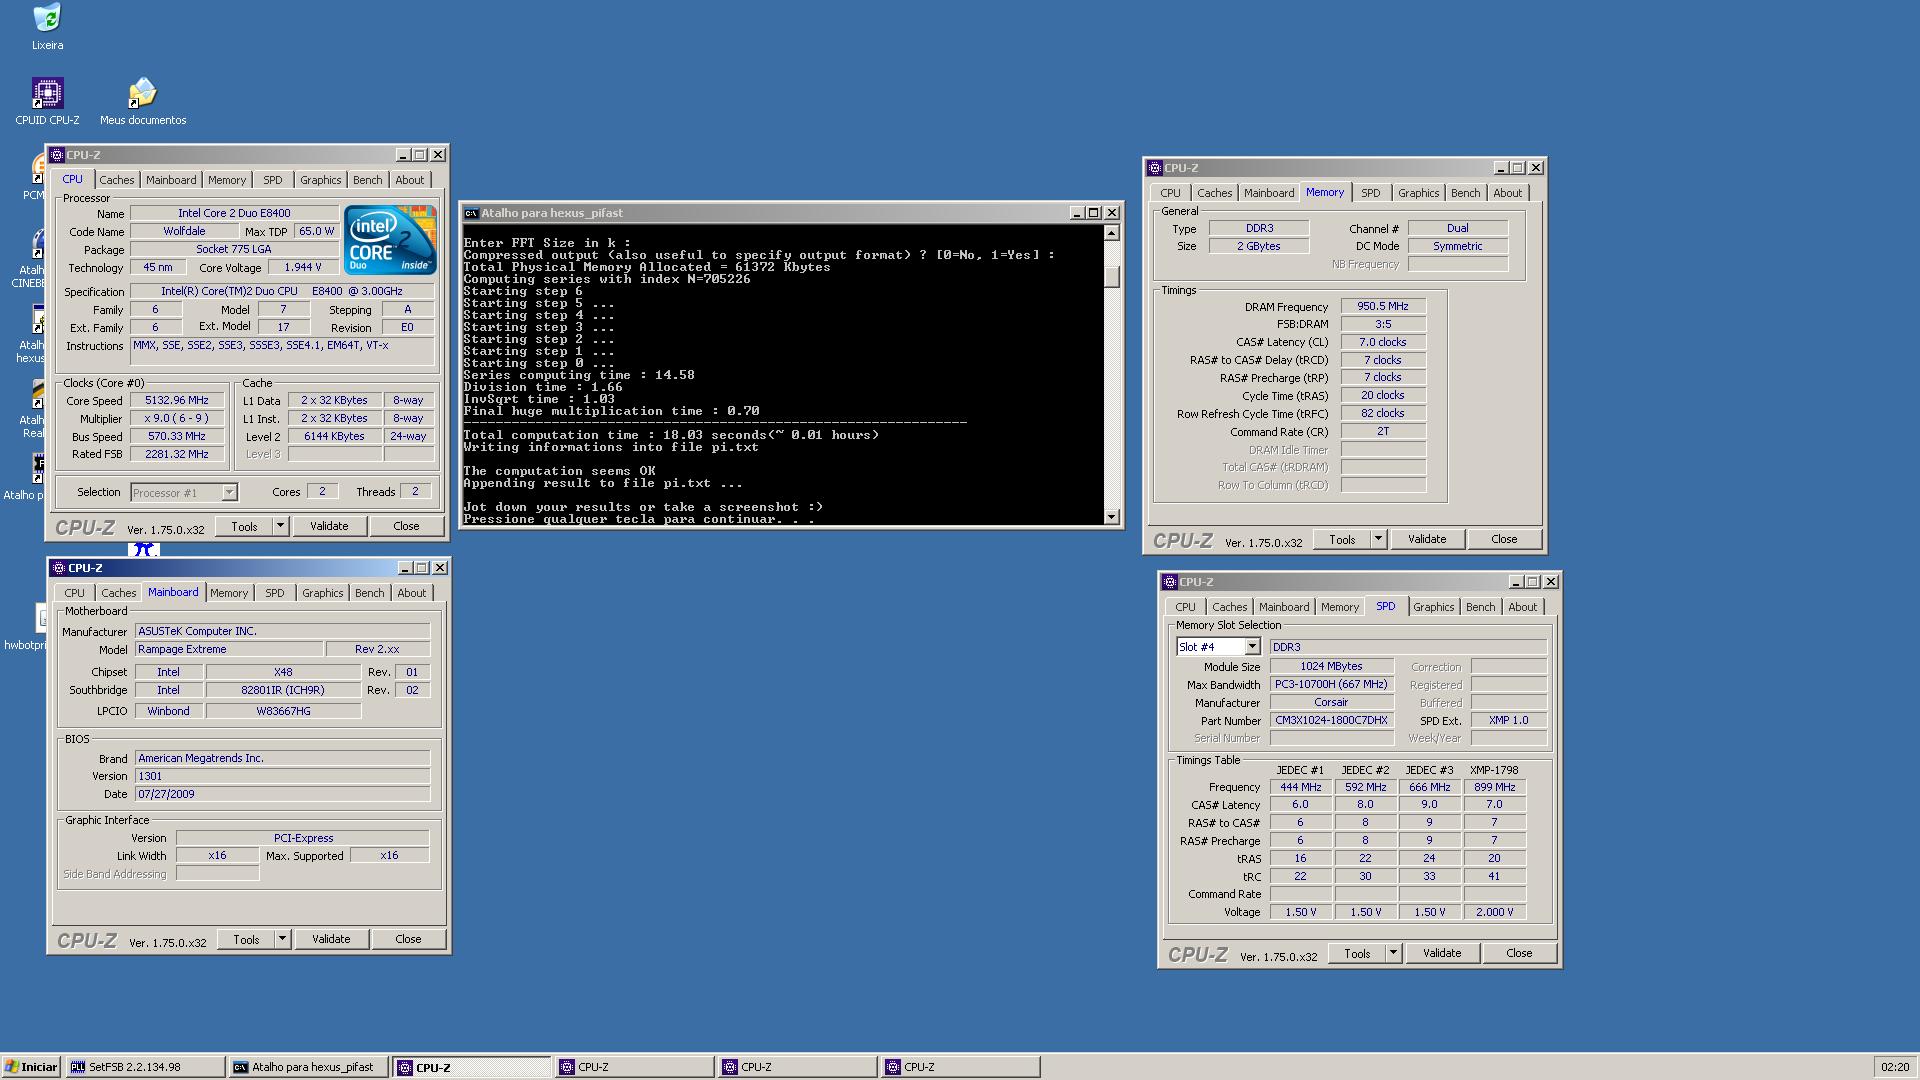
Task: Expand Tools dropdown arrow in the Memory window
Action: click(1377, 539)
